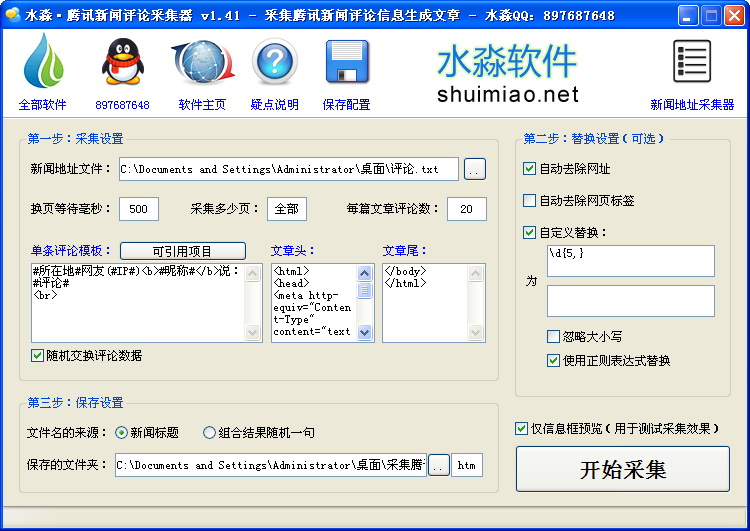750x531 pixels.
Task: Toggle the 随机交换评论数据 checkbox
Action: tap(37, 355)
